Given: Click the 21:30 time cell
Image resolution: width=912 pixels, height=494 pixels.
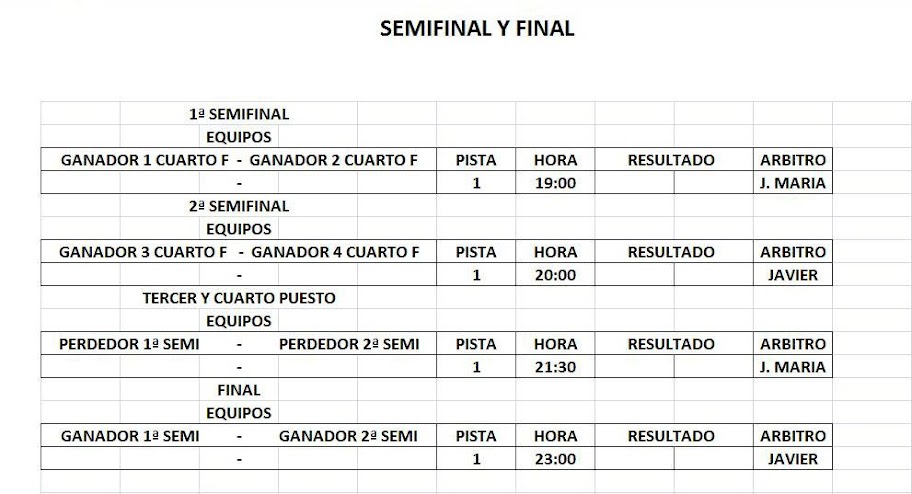Looking at the screenshot, I should tap(555, 367).
